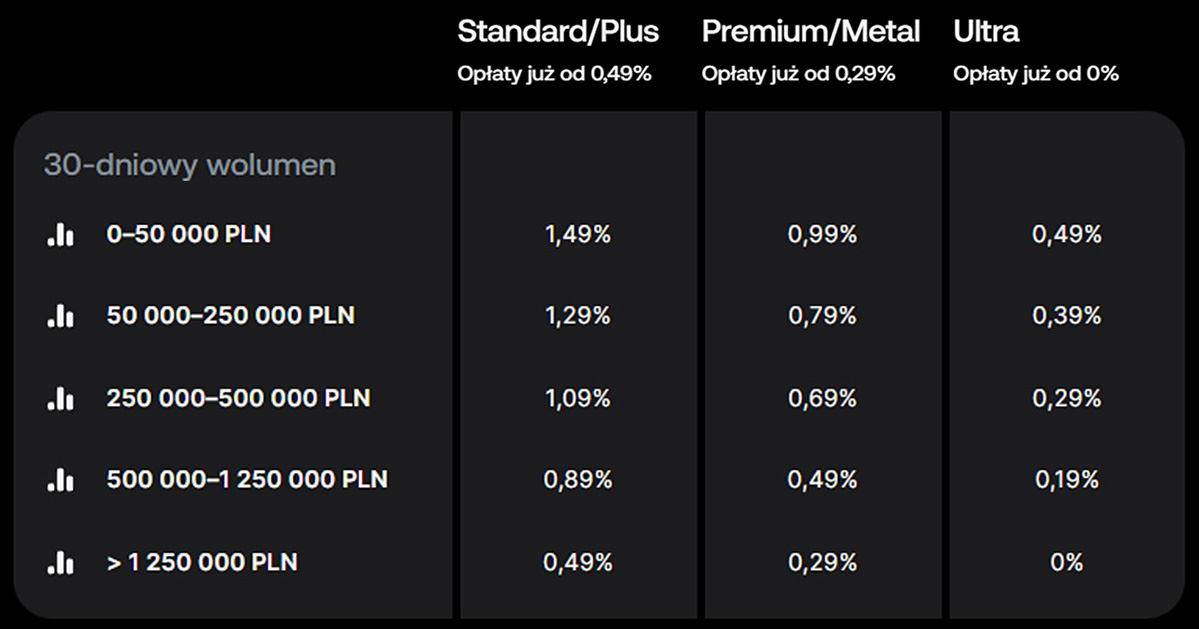Click the bar chart icon beside 0–50 000 PLN
The height and width of the screenshot is (629, 1199).
tap(60, 234)
